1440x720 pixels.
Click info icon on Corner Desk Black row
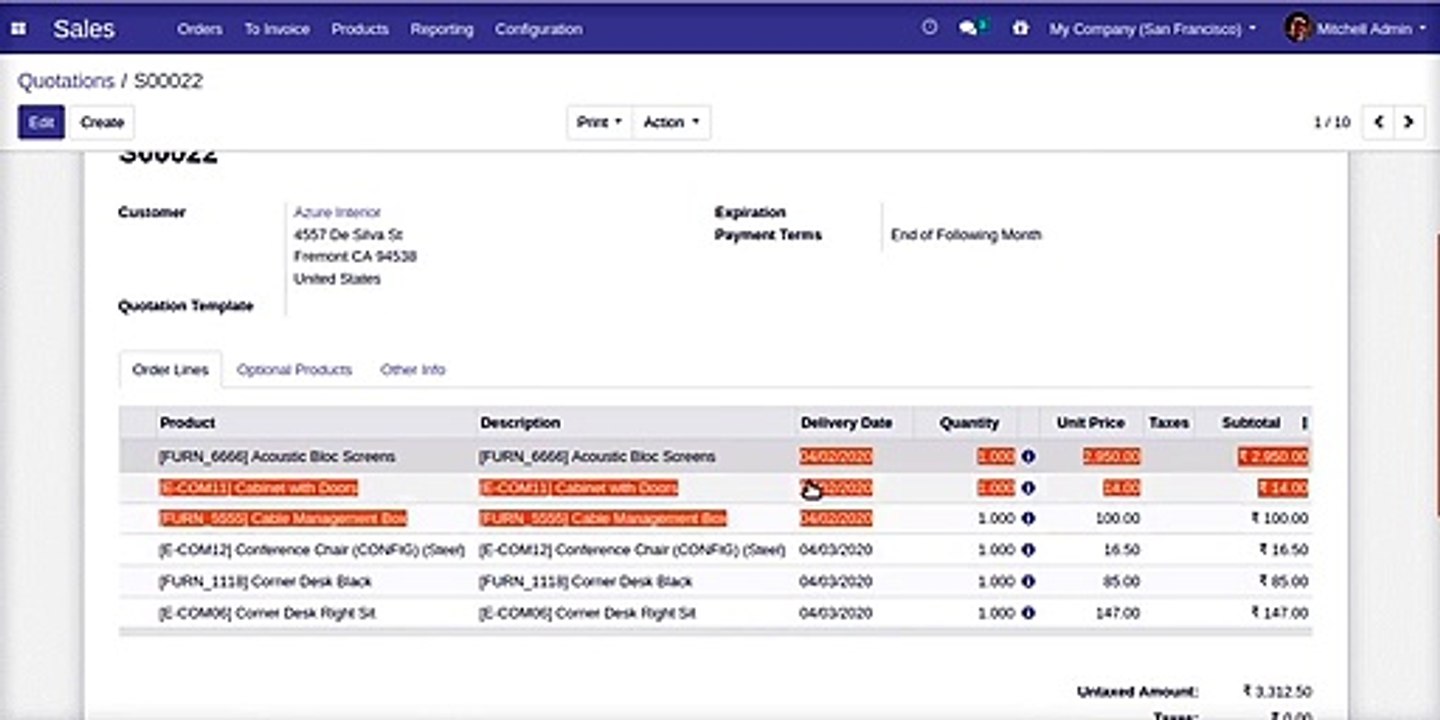tap(1028, 581)
